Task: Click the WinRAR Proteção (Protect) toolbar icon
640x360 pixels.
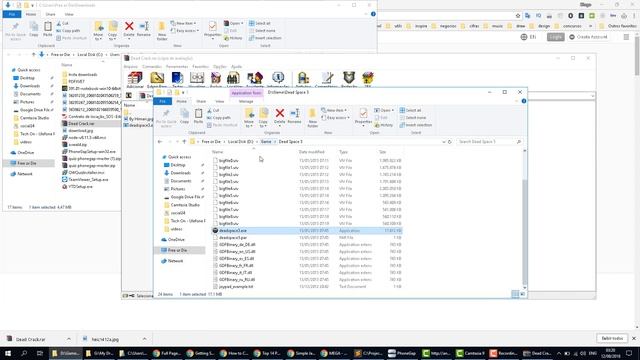Action: pyautogui.click(x=349, y=79)
